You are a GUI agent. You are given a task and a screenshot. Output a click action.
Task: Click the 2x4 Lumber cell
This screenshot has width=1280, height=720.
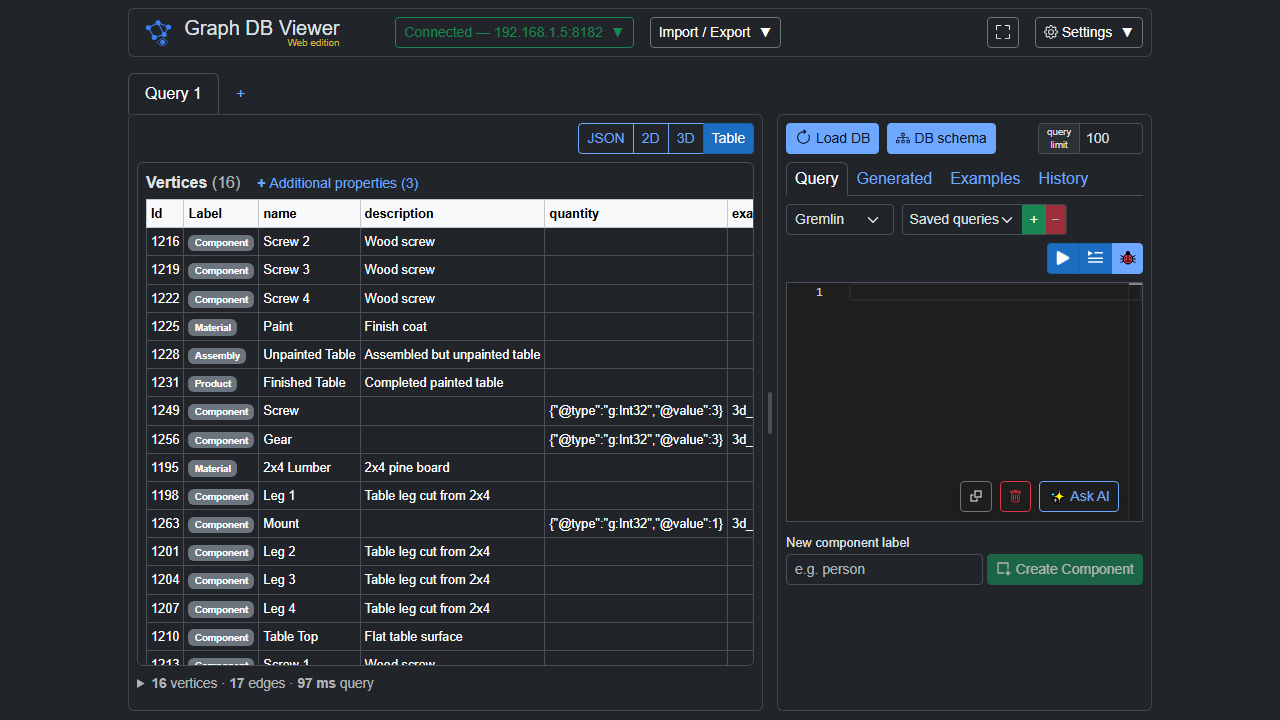[309, 467]
